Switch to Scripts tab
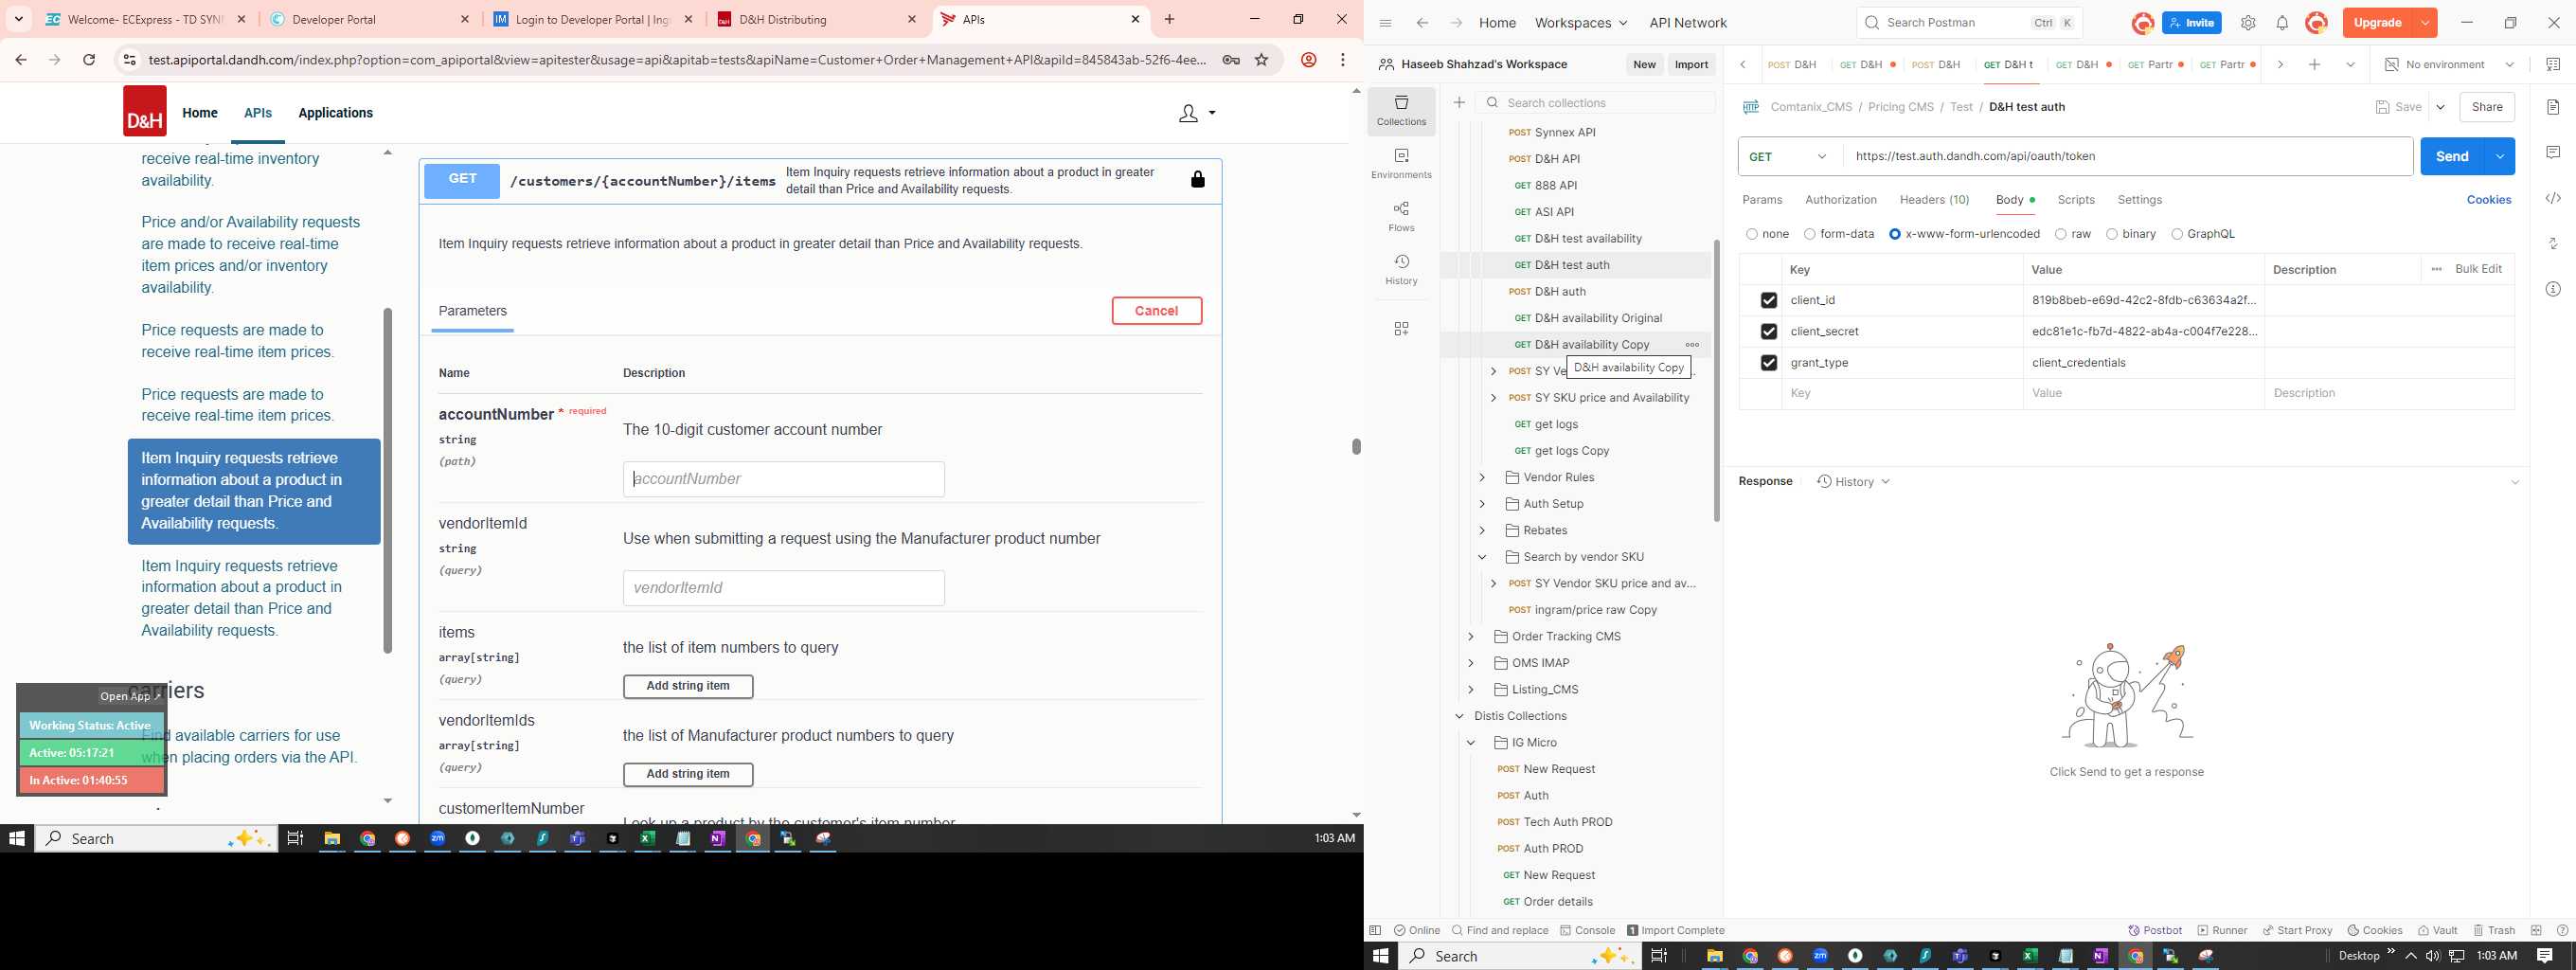The height and width of the screenshot is (970, 2576). click(x=2076, y=200)
